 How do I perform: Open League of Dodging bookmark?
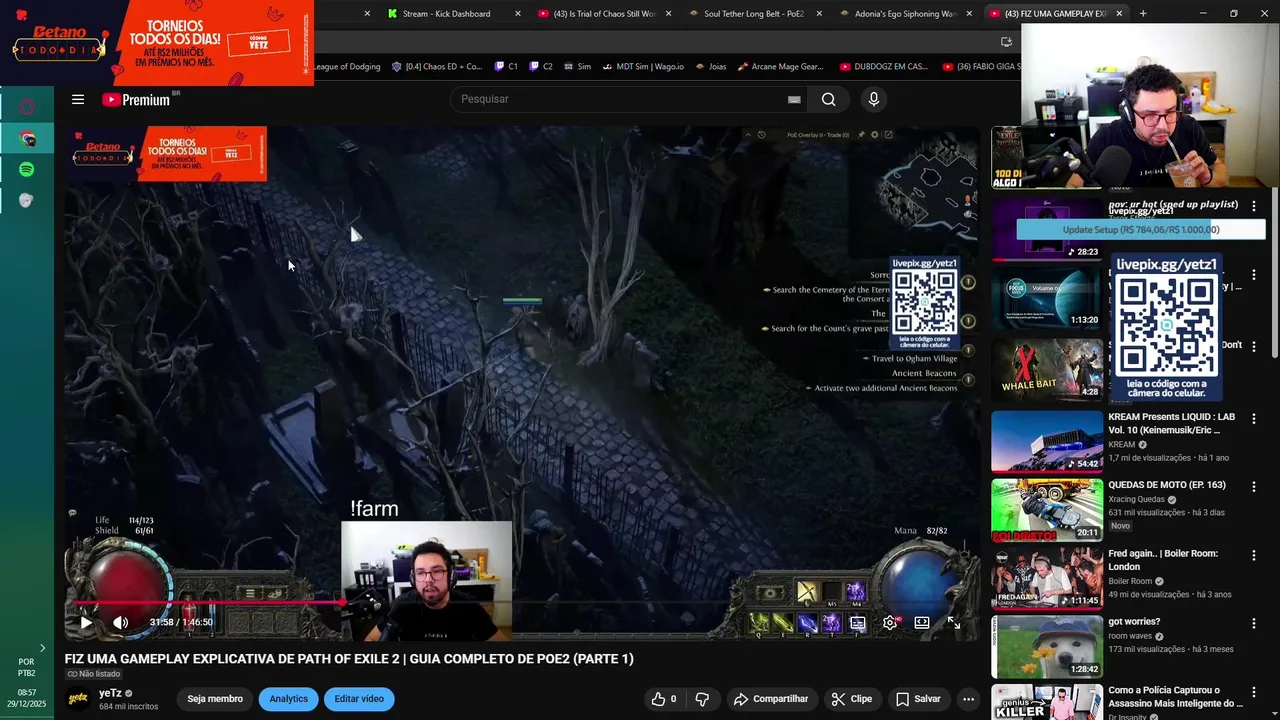[x=347, y=67]
